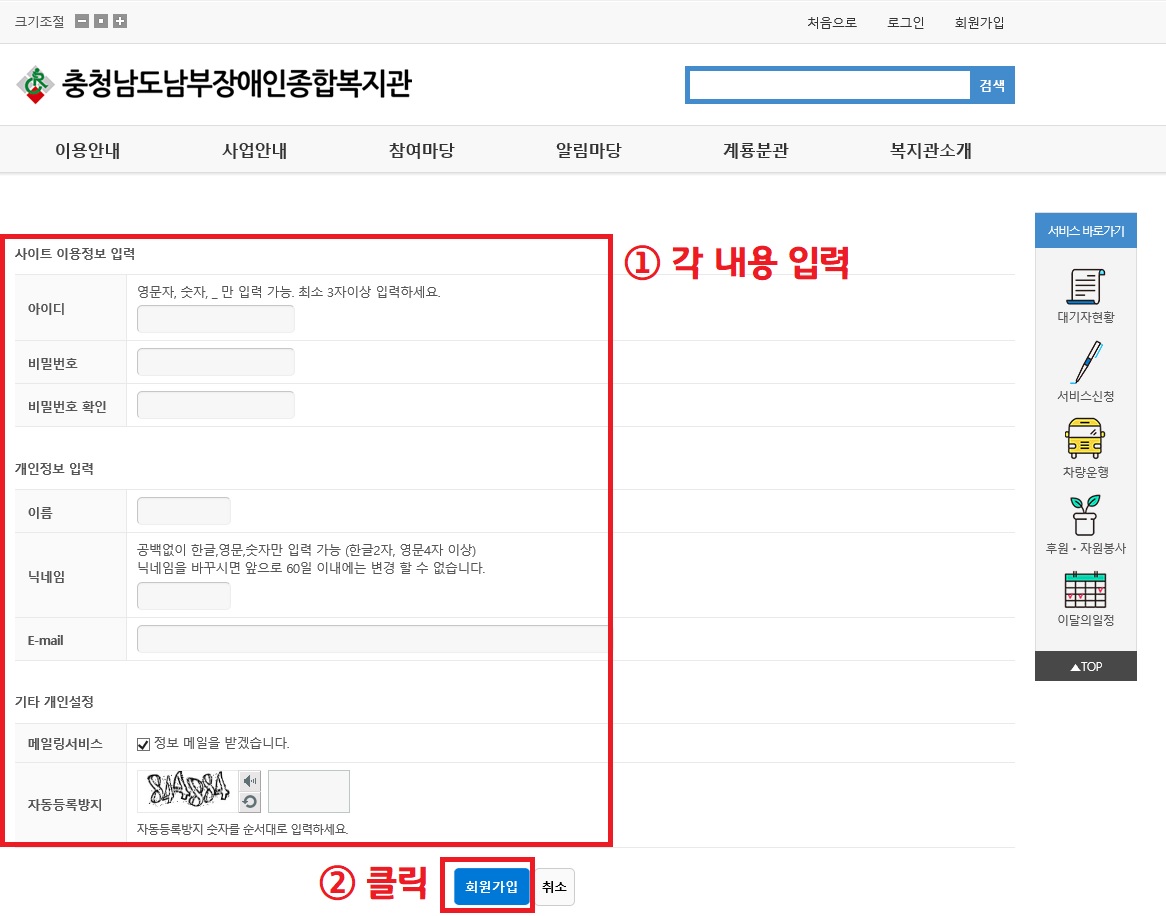1166x916 pixels.
Task: Open the 차량운행 bus icon
Action: [1085, 439]
